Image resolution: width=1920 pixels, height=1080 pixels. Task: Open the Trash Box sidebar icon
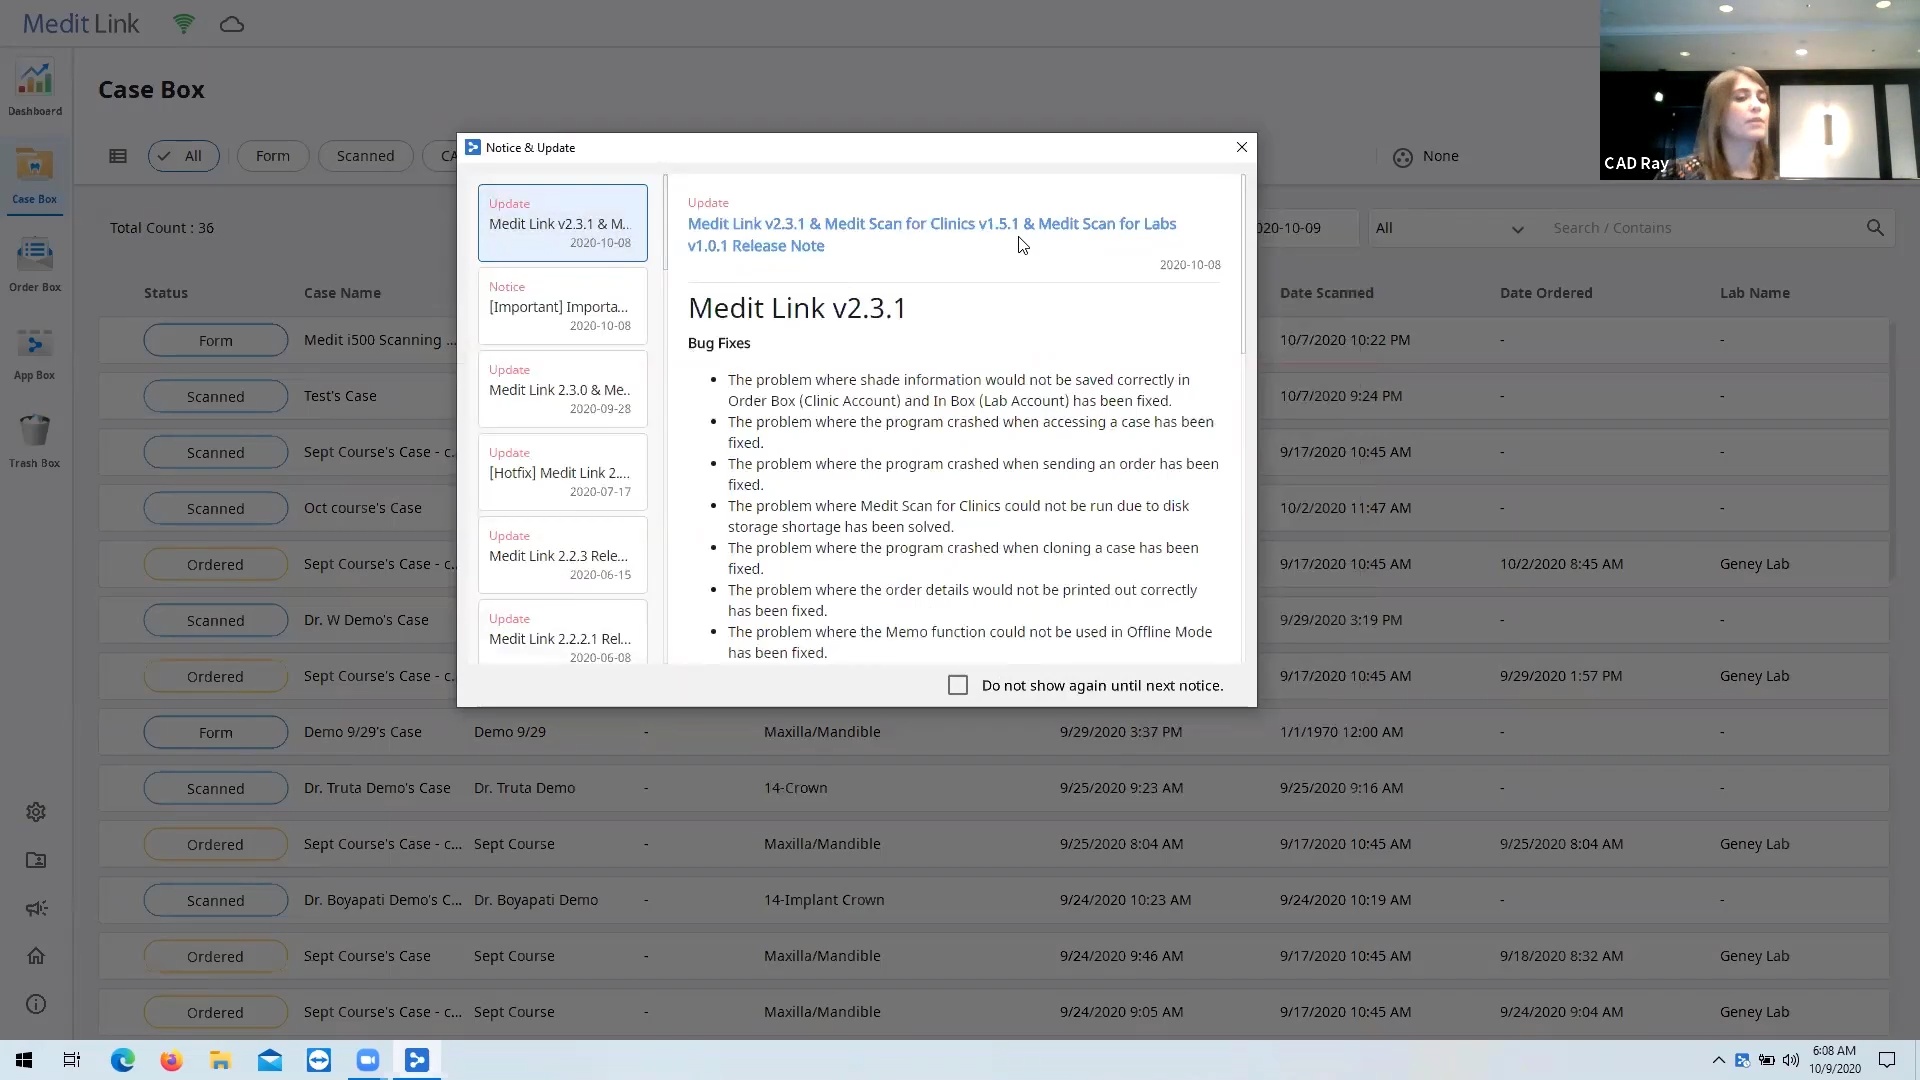coord(35,441)
